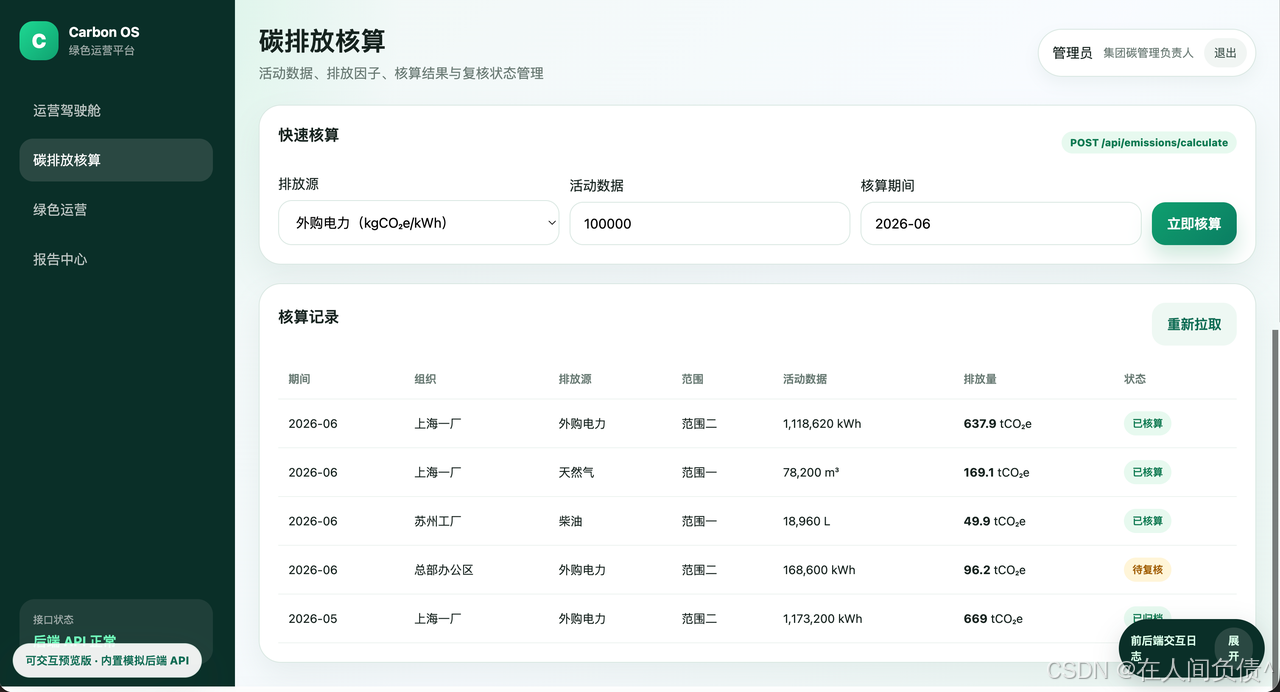
Task: Click the 637.9 tCO₂e value
Action: (998, 424)
